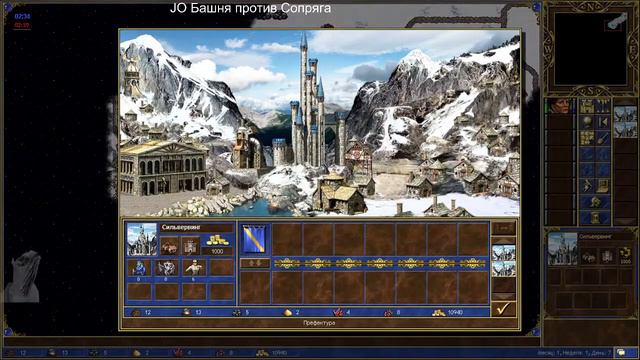Open the quest log globe button
640x360 pixels.
tap(587, 122)
